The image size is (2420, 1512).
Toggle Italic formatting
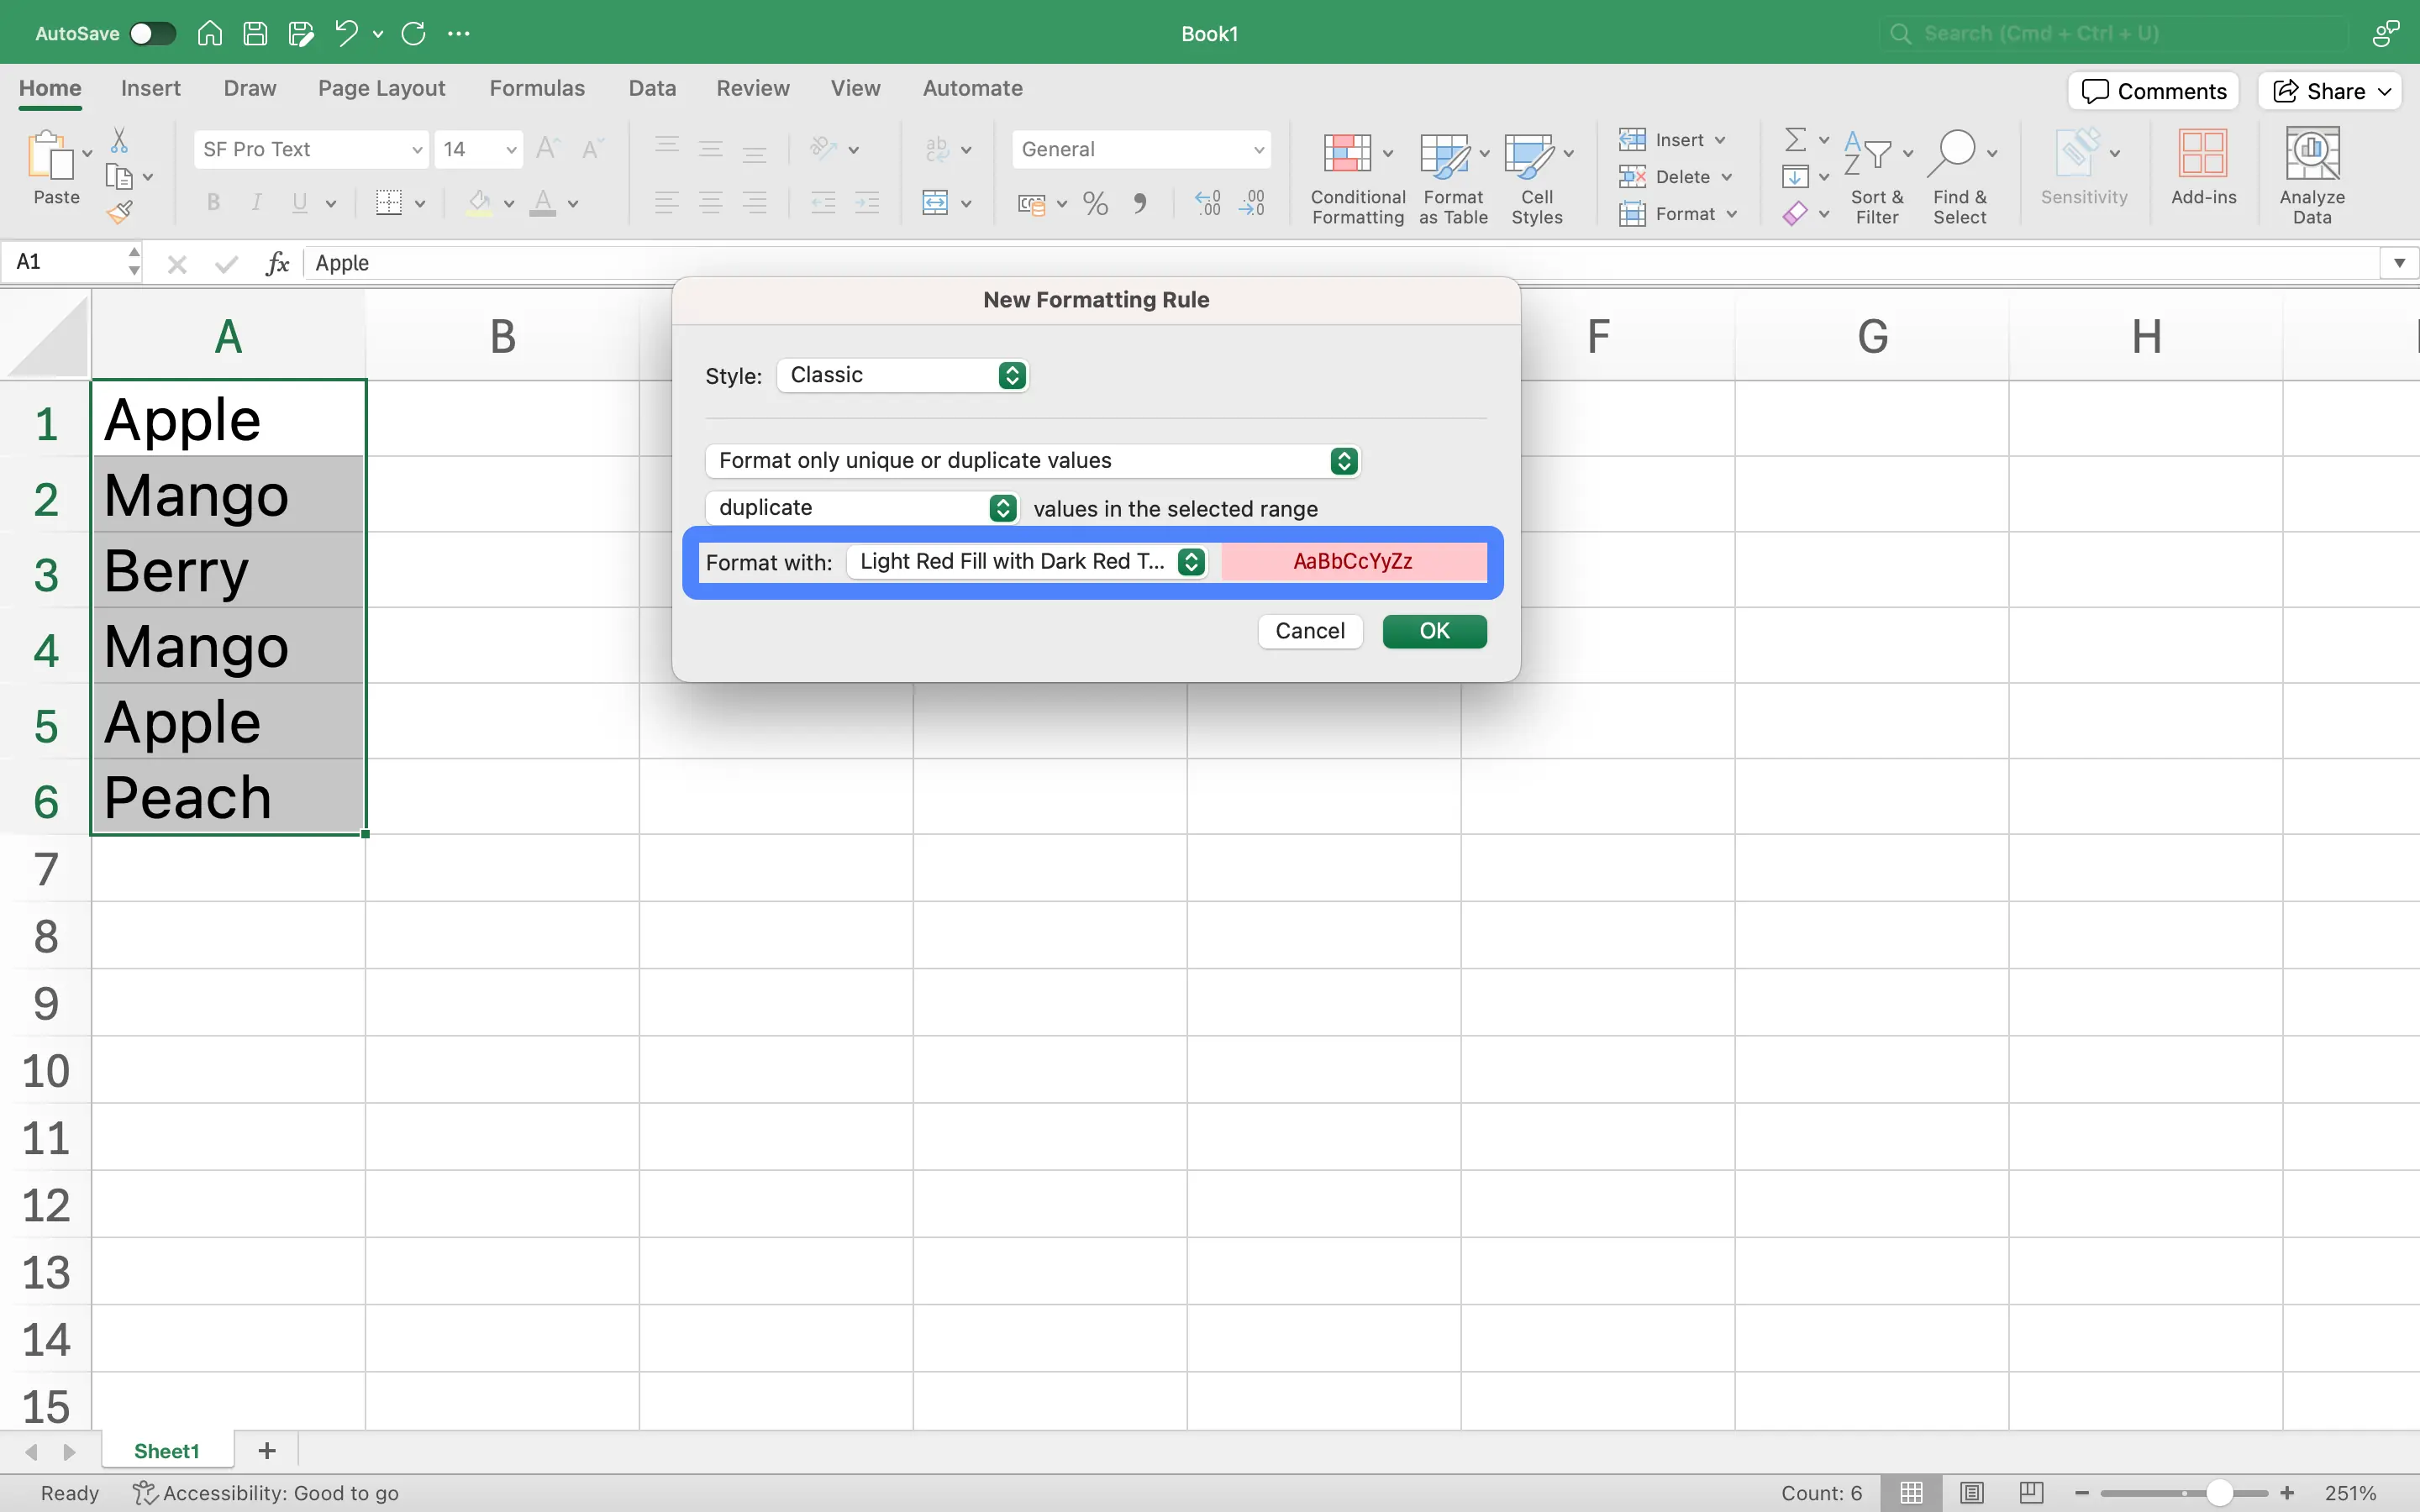tap(256, 203)
